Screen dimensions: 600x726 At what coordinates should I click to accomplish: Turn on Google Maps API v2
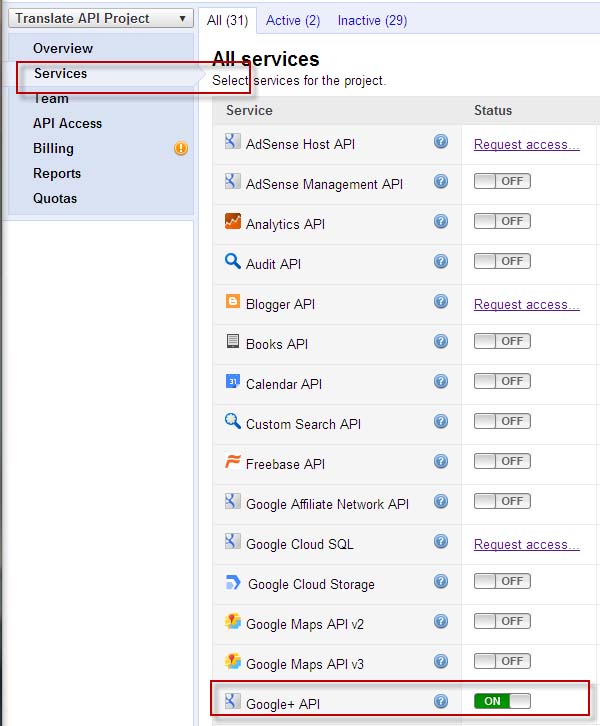click(502, 621)
